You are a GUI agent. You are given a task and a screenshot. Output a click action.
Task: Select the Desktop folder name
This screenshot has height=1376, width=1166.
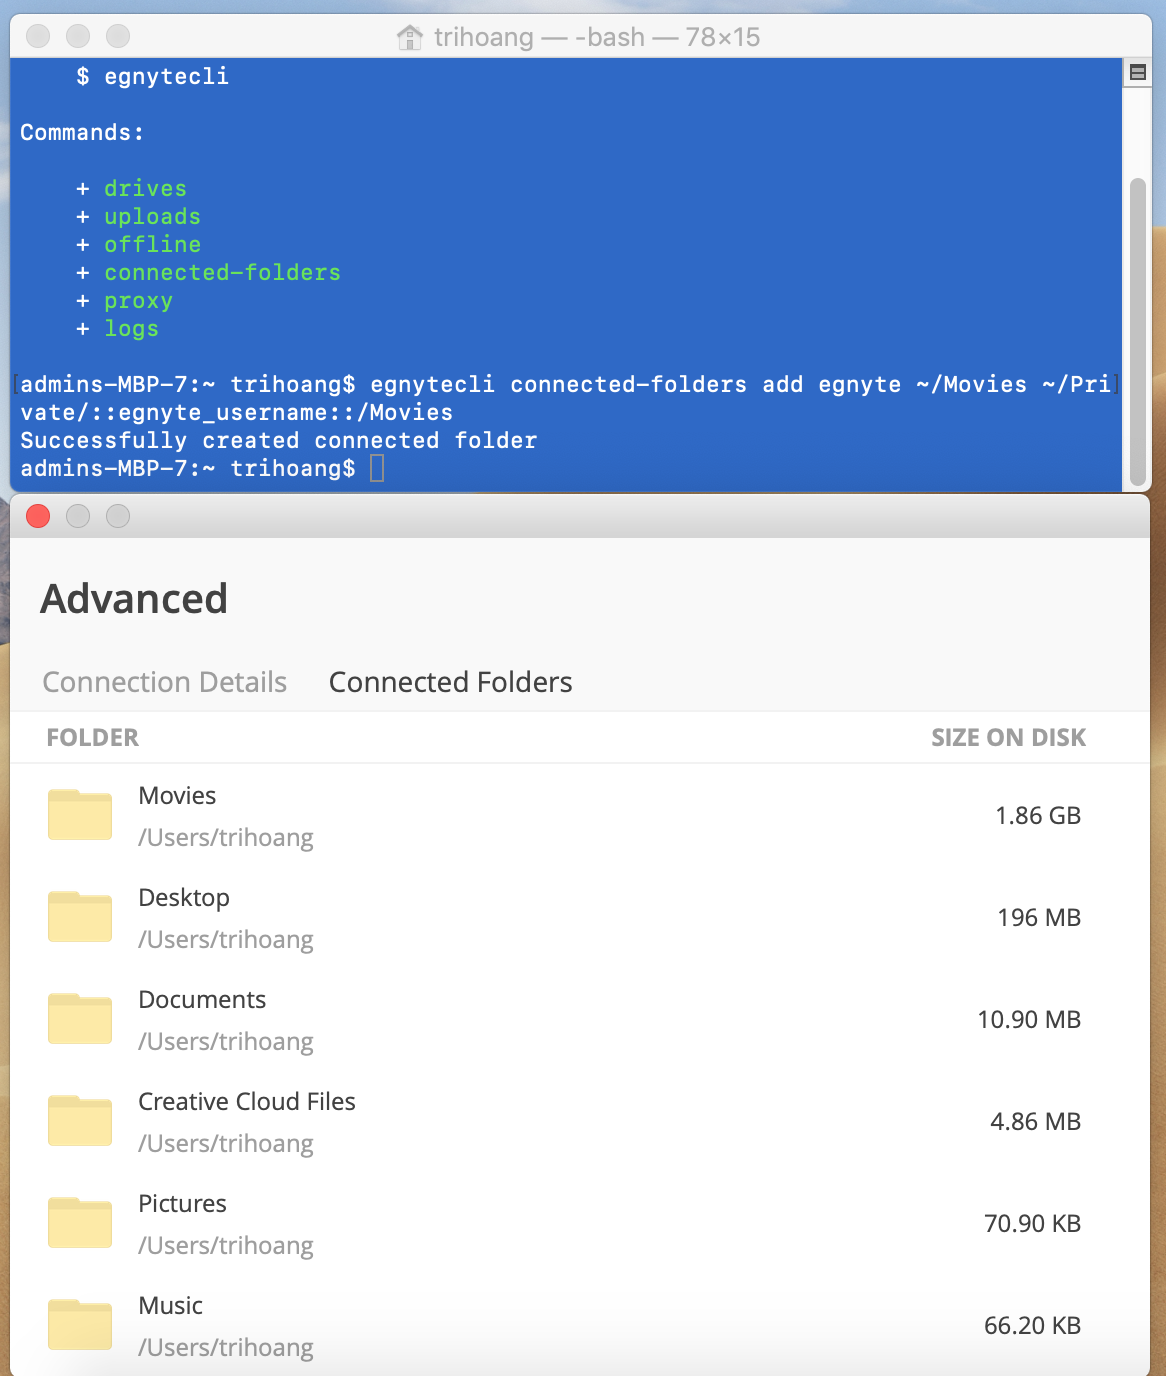click(x=184, y=897)
